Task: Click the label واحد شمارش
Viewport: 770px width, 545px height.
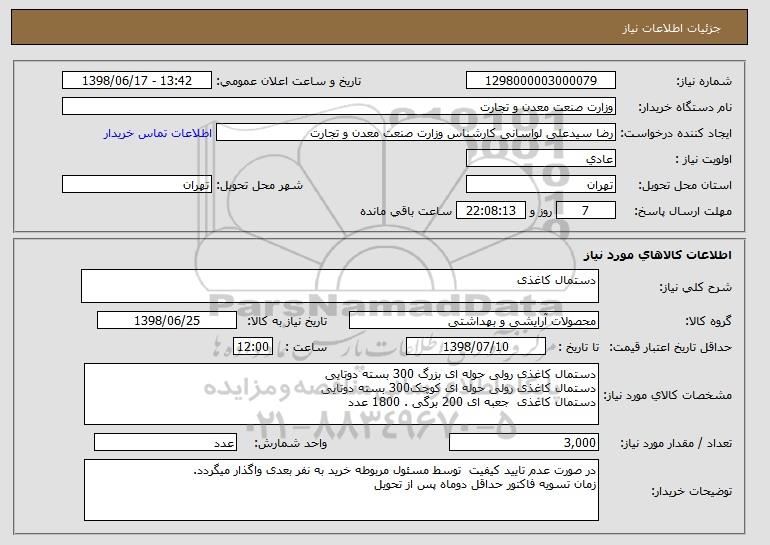Action: click(x=291, y=443)
